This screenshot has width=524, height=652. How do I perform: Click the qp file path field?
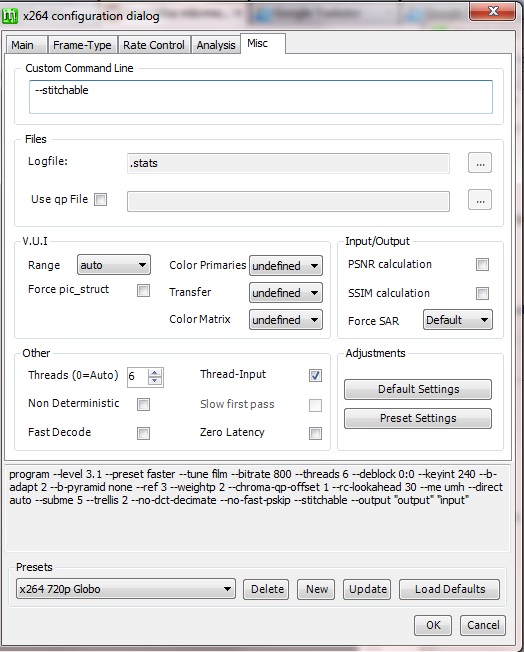tap(288, 201)
